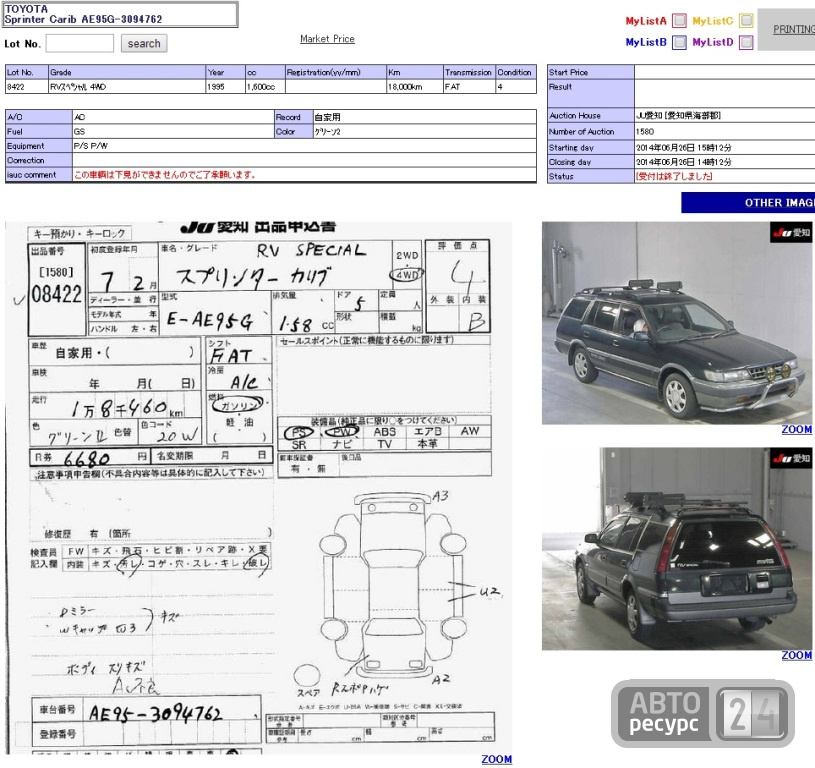Click the Number of Auction value 1580

point(645,132)
